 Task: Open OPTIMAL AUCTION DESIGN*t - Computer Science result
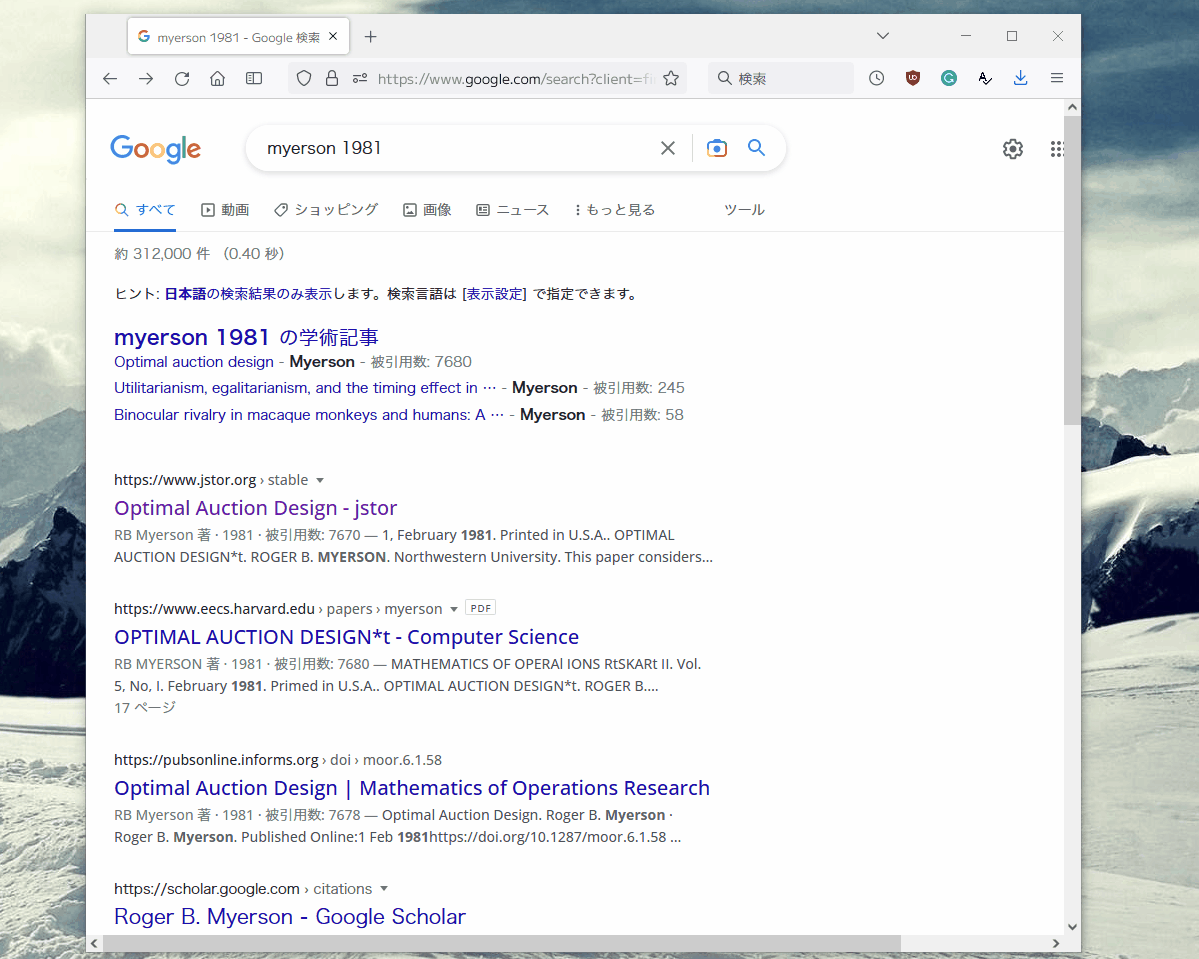point(346,637)
